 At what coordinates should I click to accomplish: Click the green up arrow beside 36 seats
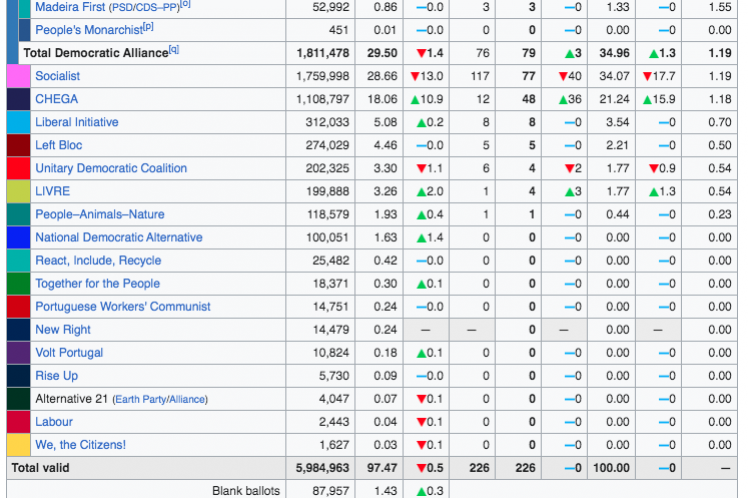pos(564,99)
